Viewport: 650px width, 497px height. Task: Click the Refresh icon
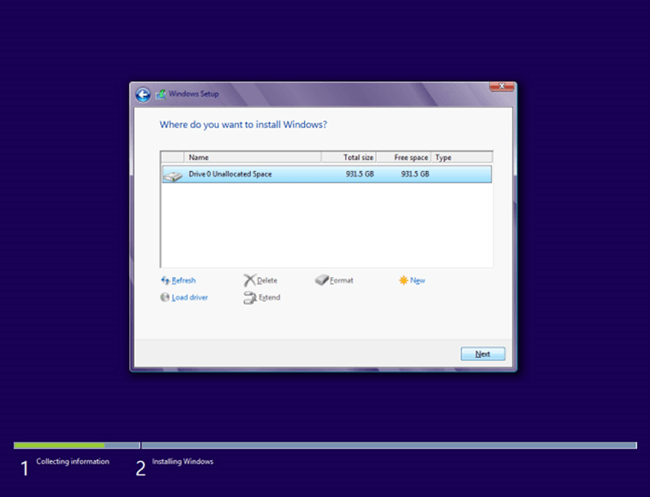[165, 280]
